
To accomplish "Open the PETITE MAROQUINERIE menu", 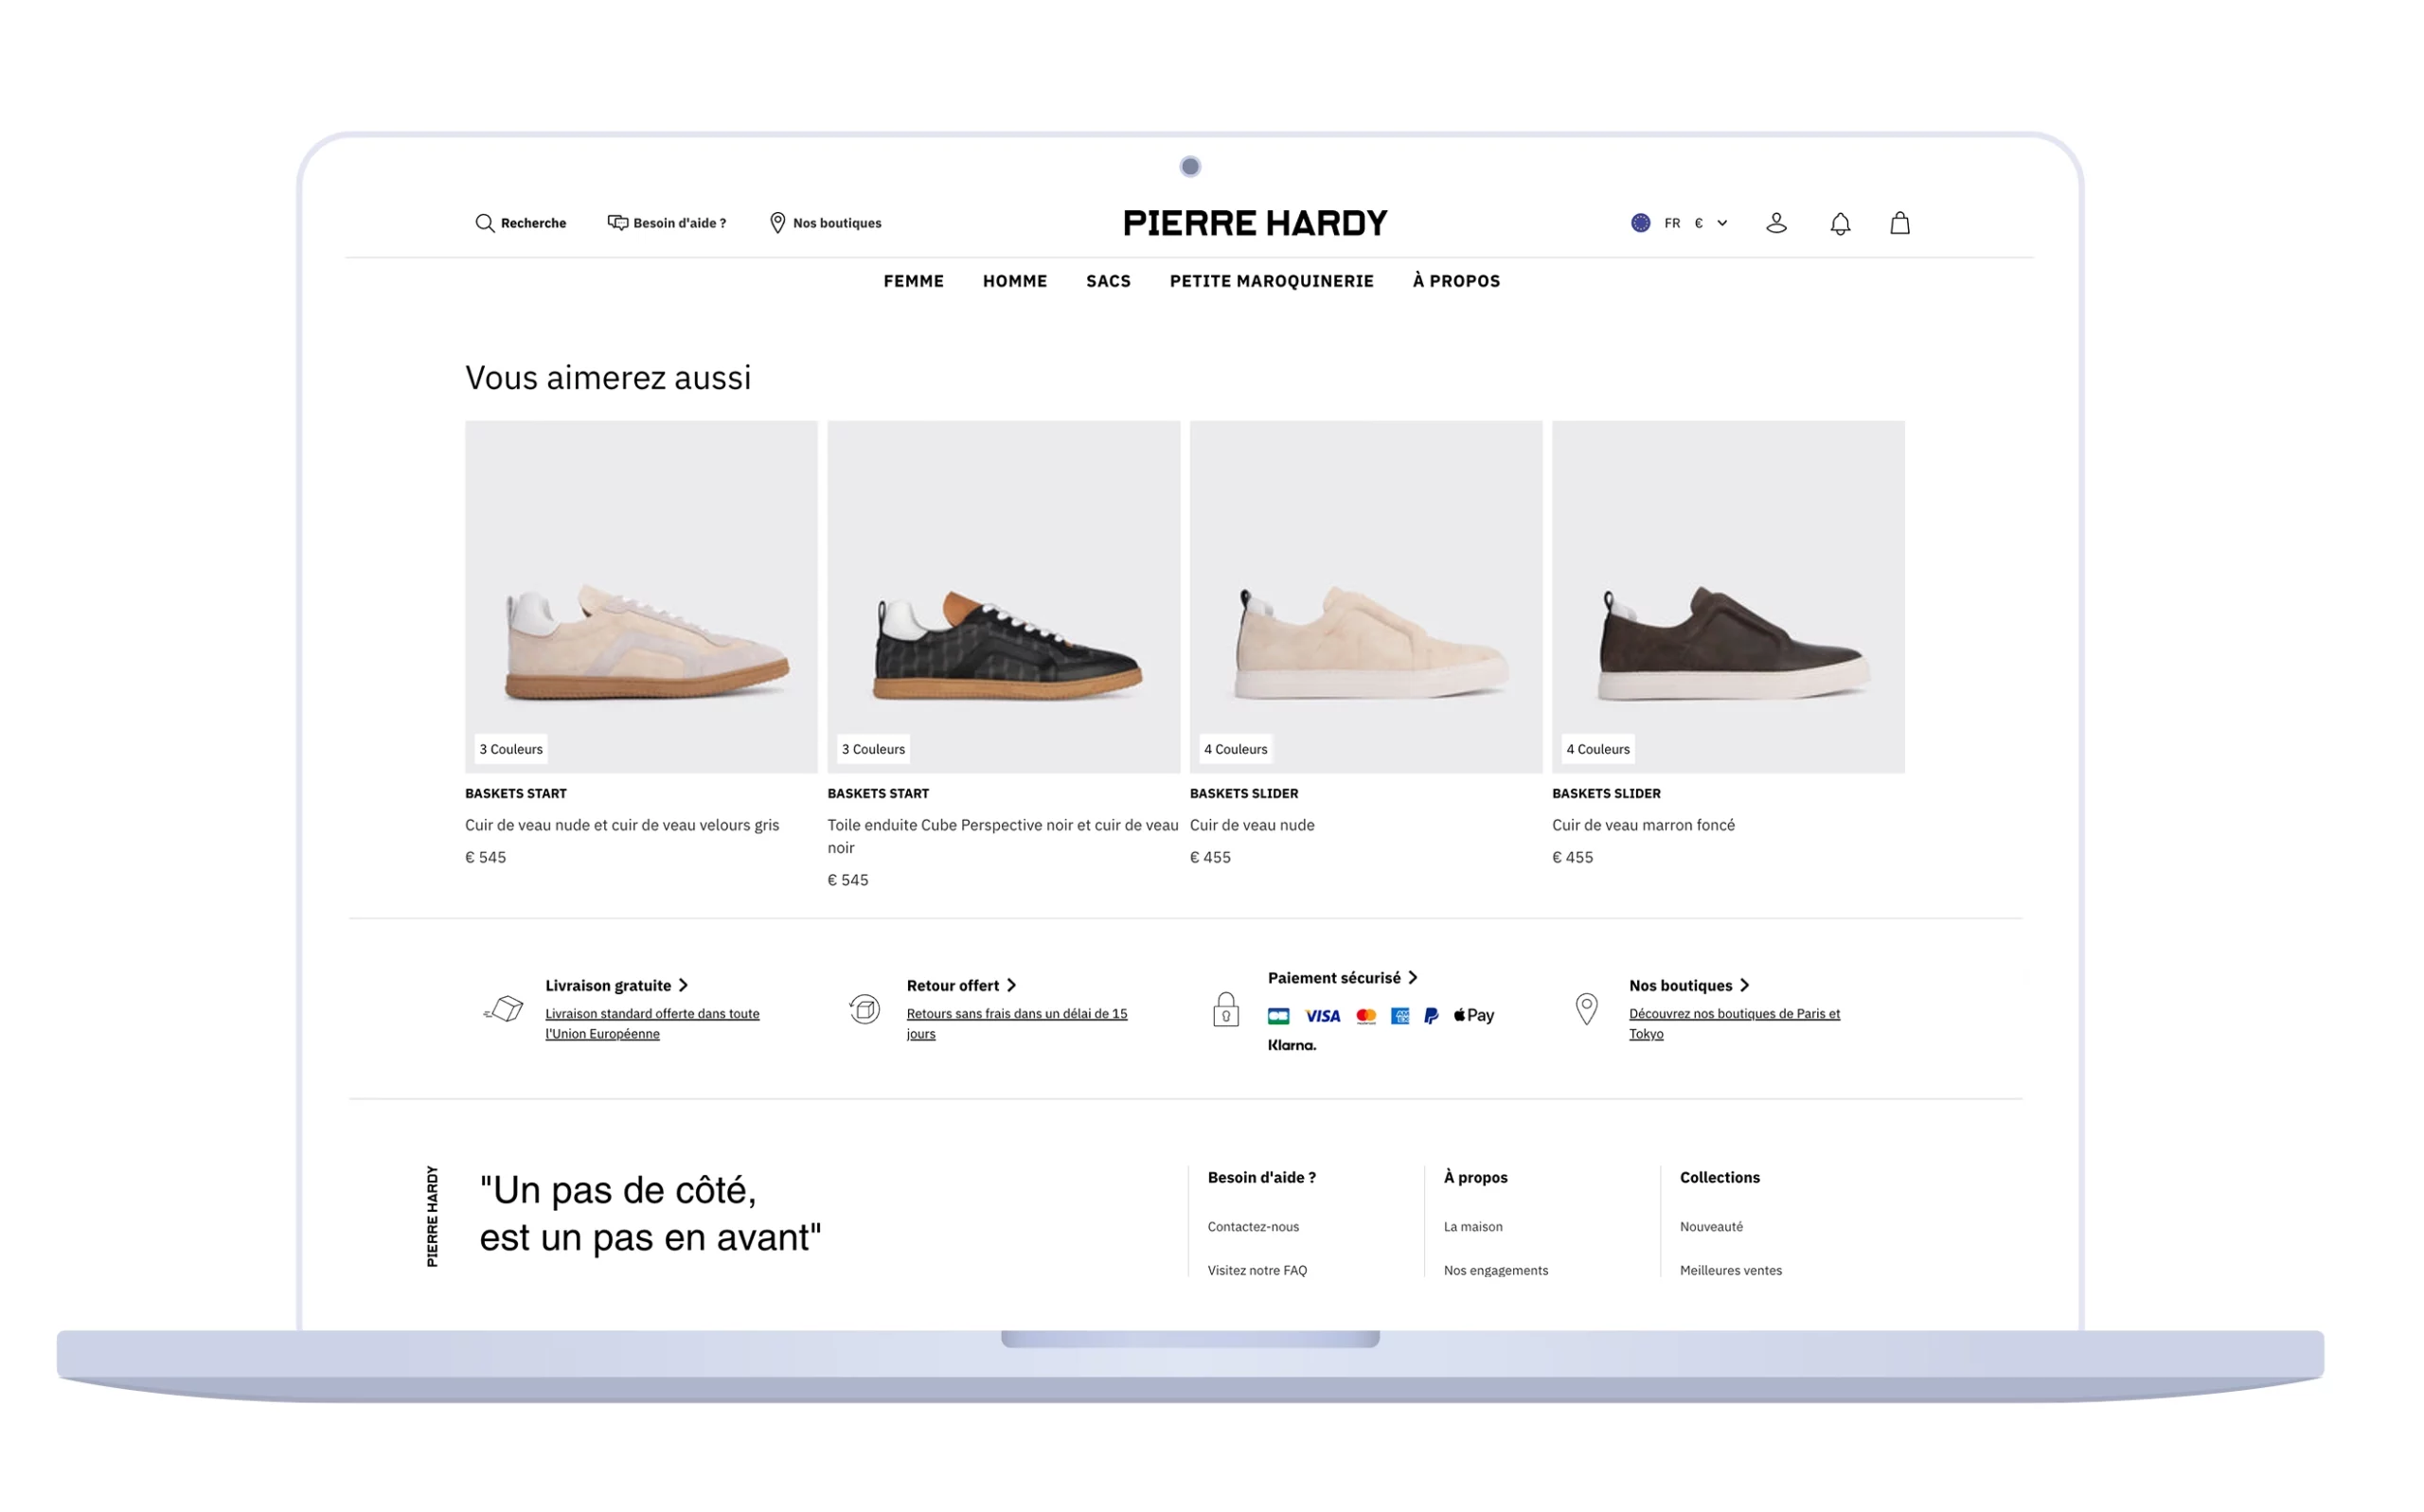I will click(1273, 281).
